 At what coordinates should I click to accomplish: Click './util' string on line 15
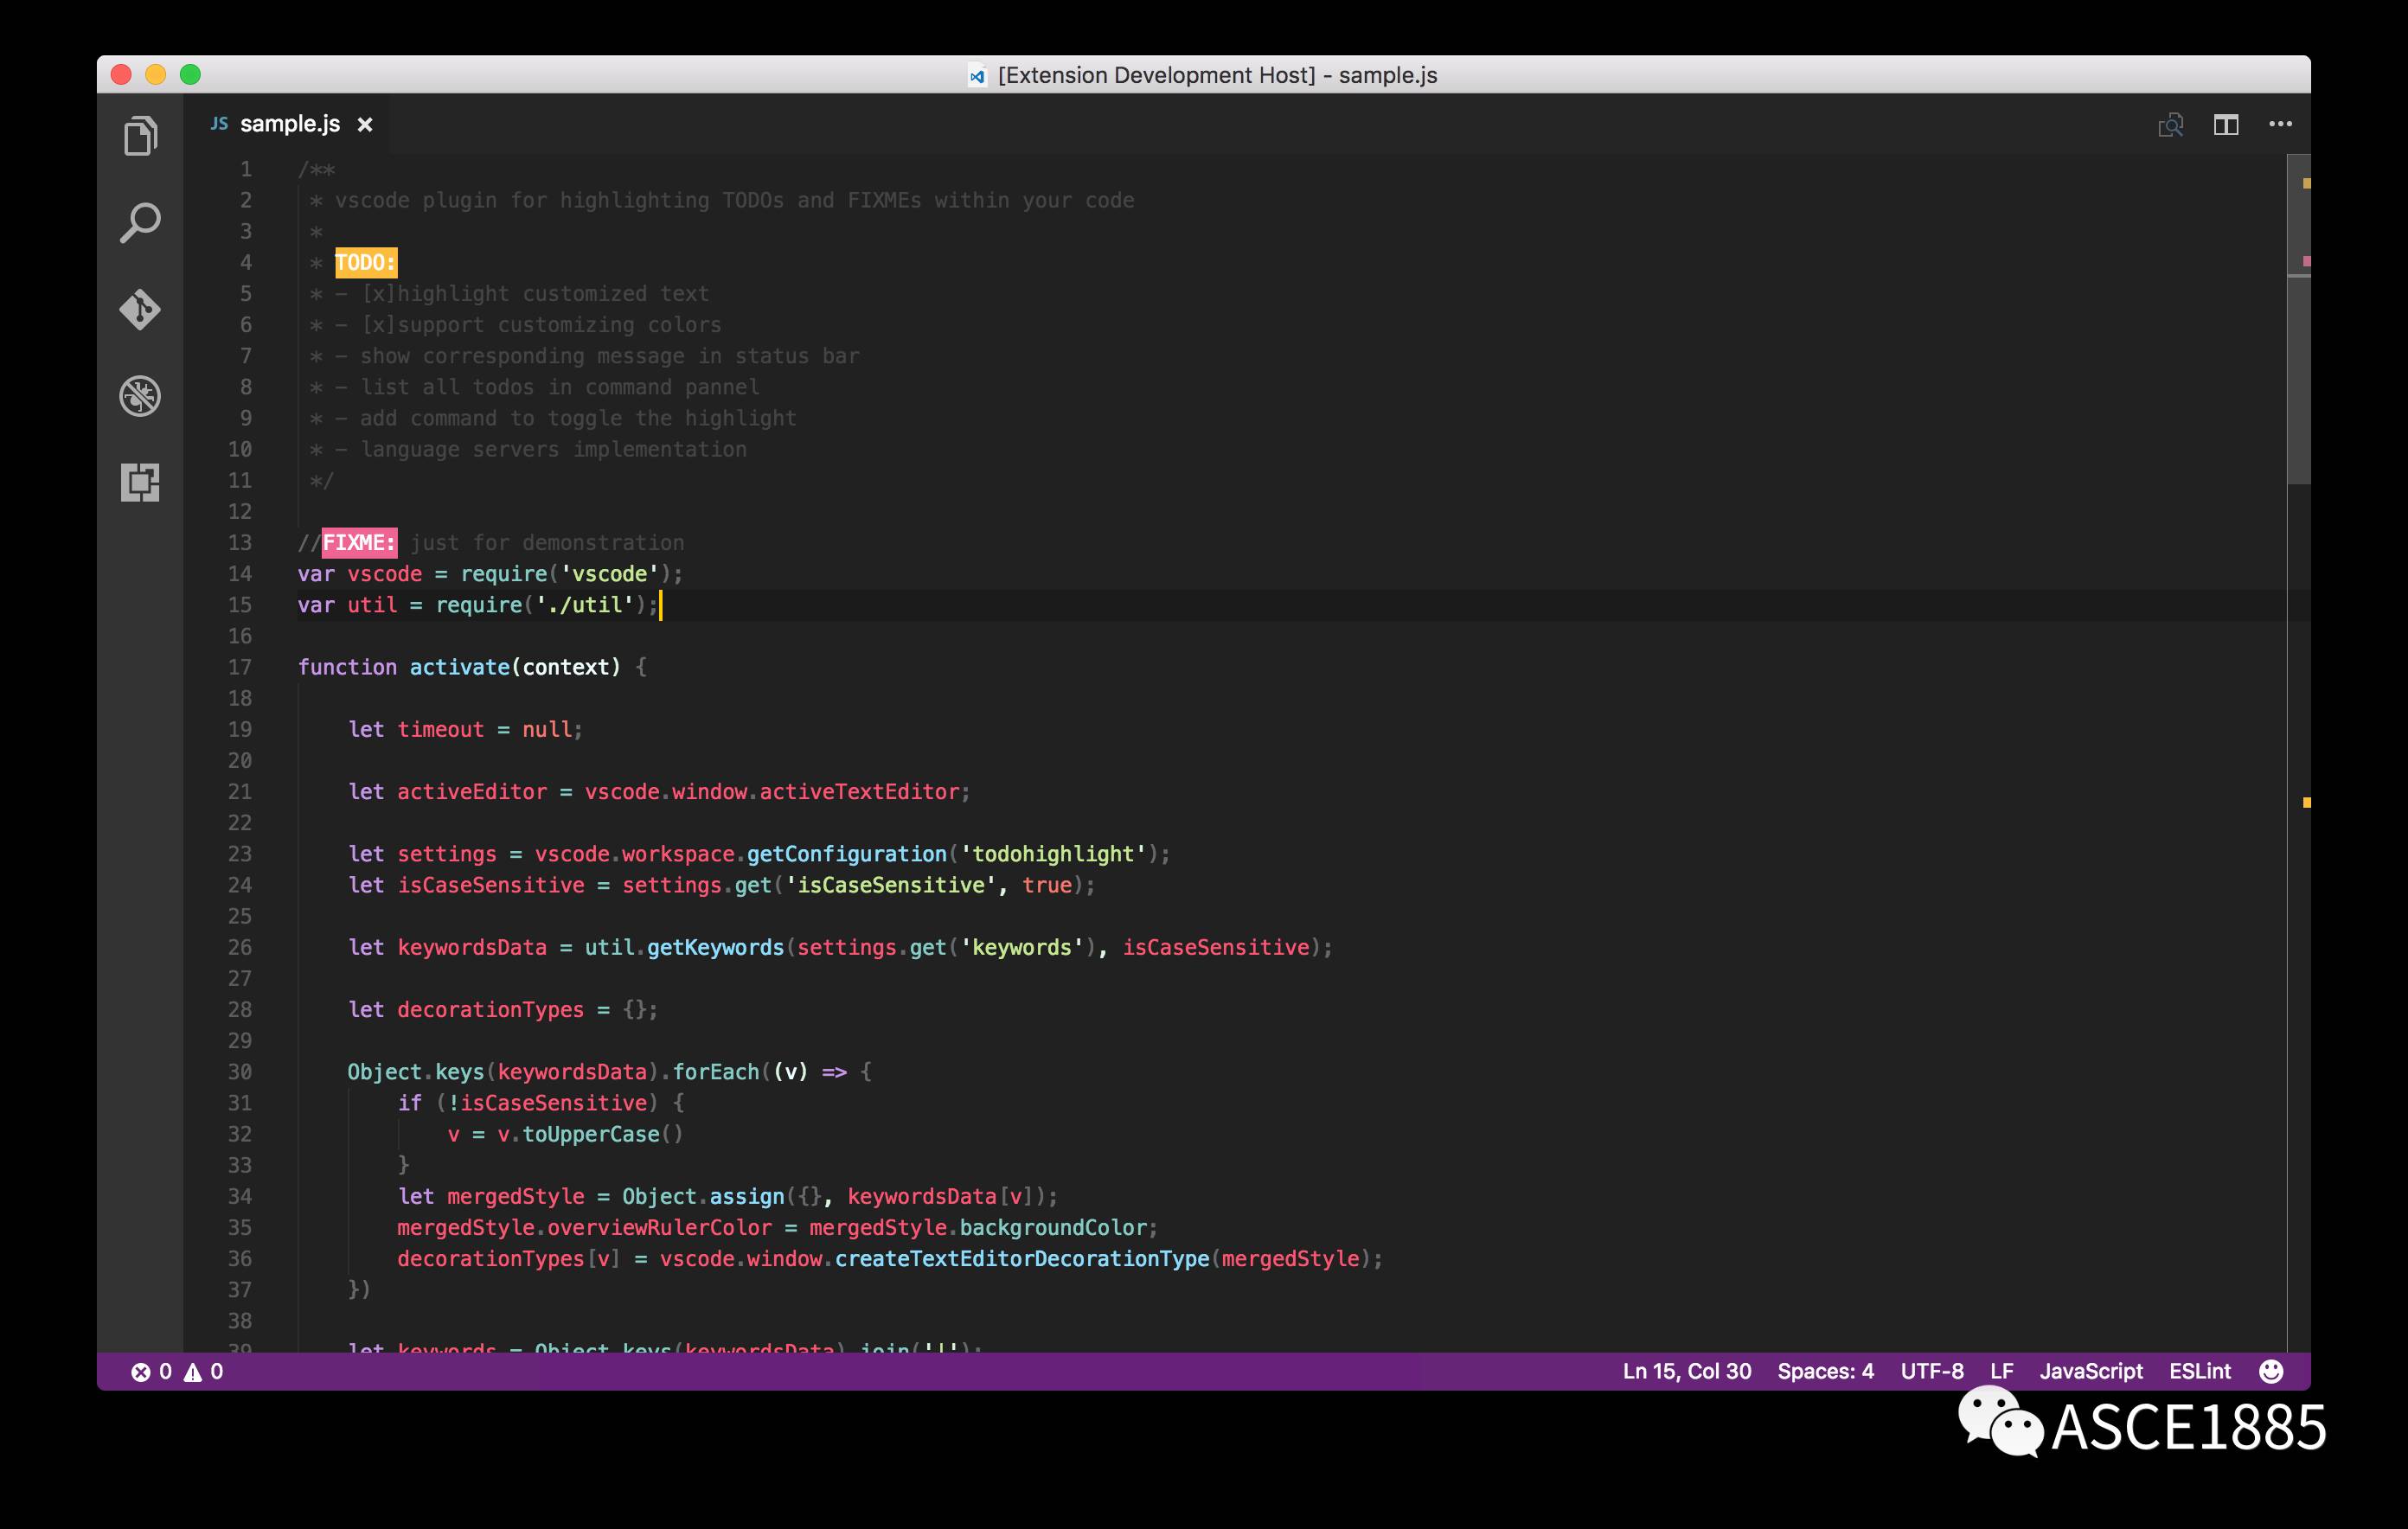coord(584,605)
